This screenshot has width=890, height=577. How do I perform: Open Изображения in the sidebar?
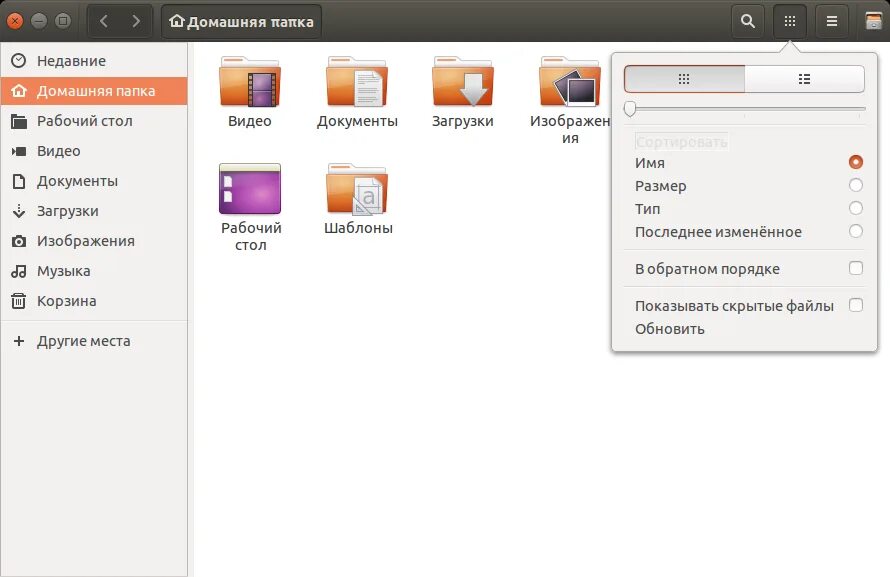[94, 241]
